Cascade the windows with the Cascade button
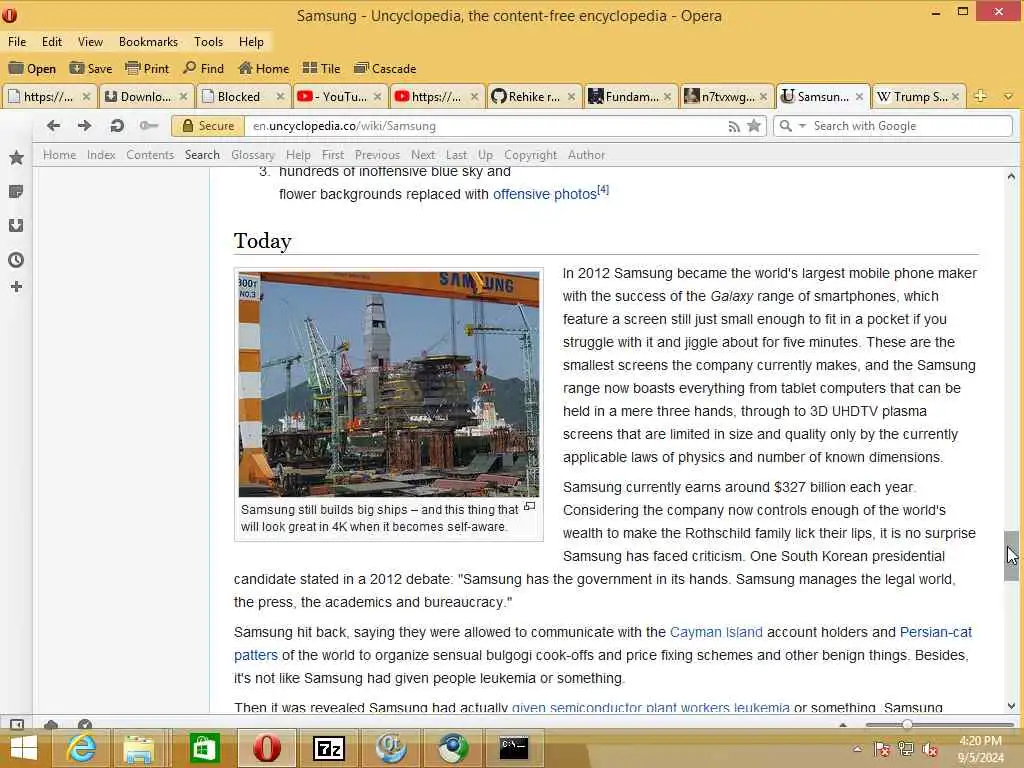 tap(385, 69)
